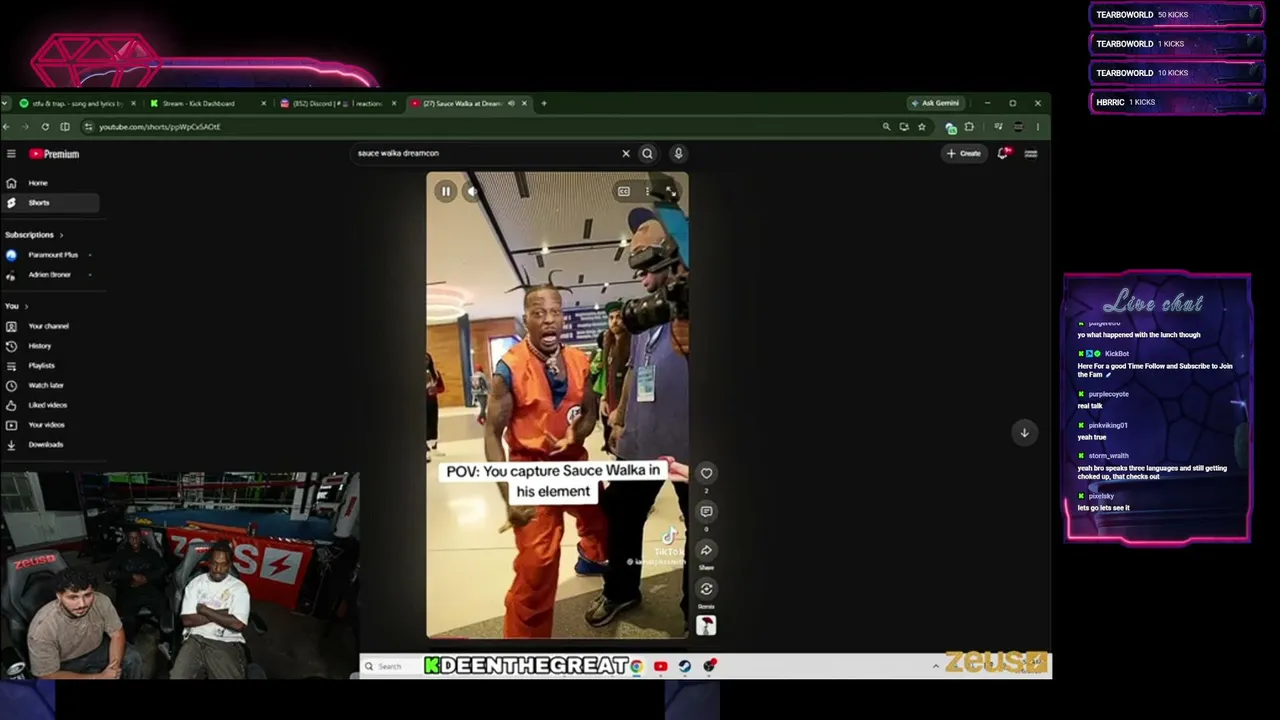1280x720 pixels.
Task: Switch to the Discord browser tab
Action: [x=338, y=103]
